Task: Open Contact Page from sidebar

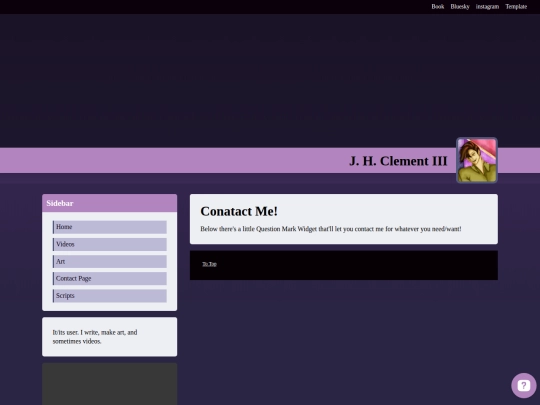Action: pyautogui.click(x=110, y=278)
